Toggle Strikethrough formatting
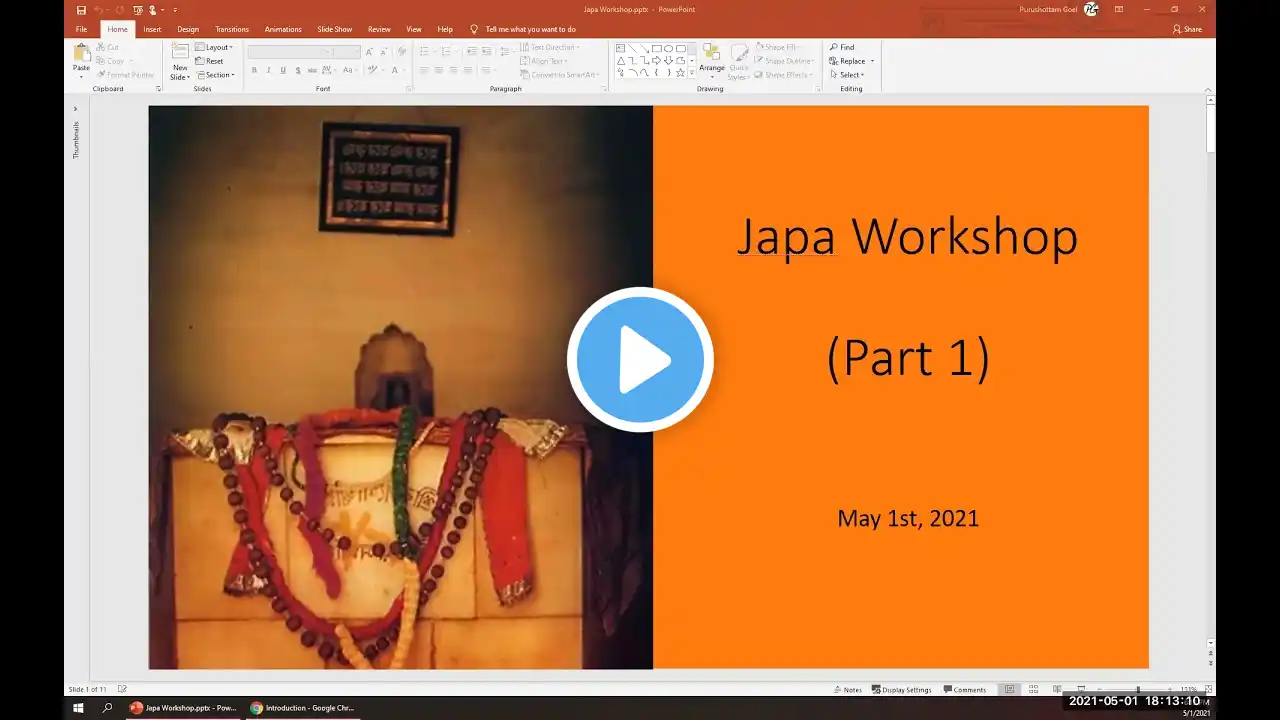Viewport: 1280px width, 720px height. [x=313, y=70]
